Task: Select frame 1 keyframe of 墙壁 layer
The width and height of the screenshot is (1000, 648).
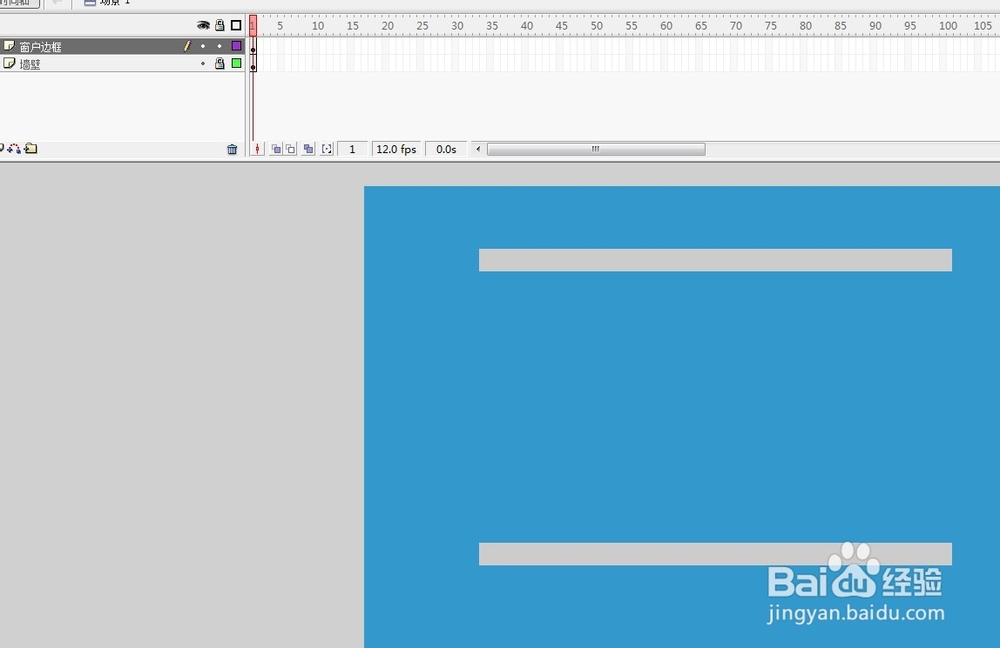Action: (253, 63)
